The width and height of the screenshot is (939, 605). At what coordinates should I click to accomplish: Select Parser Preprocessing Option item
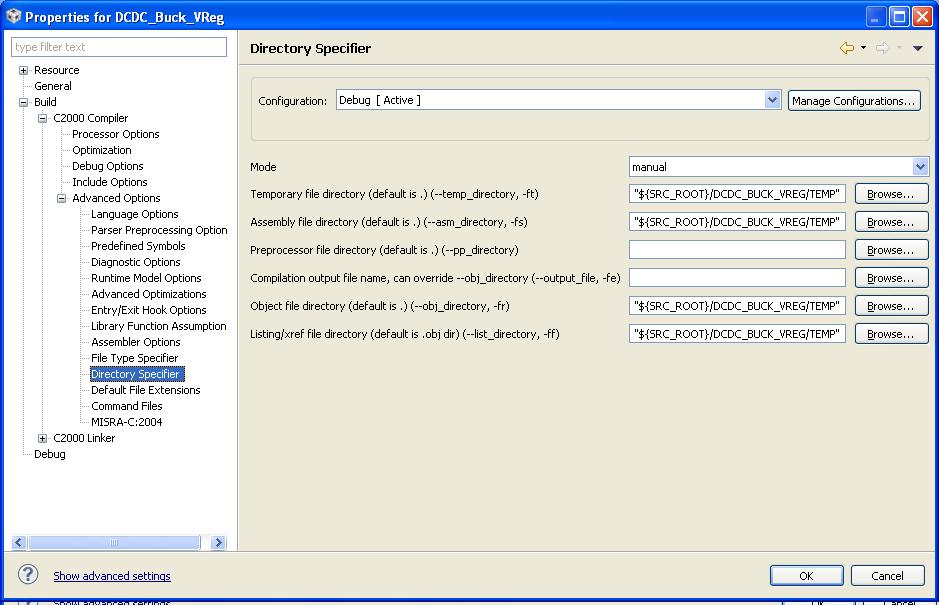pyautogui.click(x=159, y=230)
